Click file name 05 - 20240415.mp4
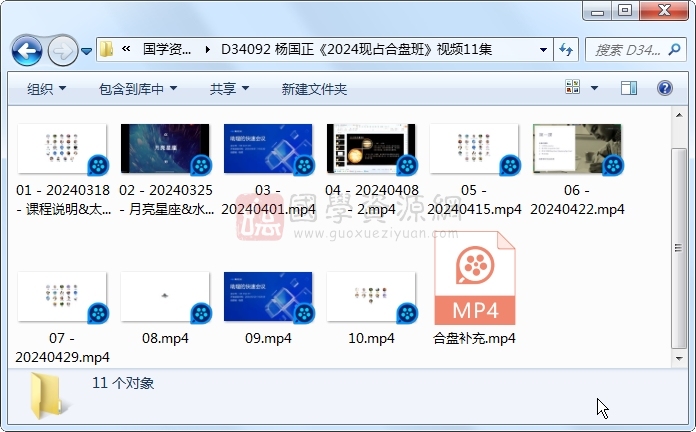The image size is (696, 432). coord(474,199)
